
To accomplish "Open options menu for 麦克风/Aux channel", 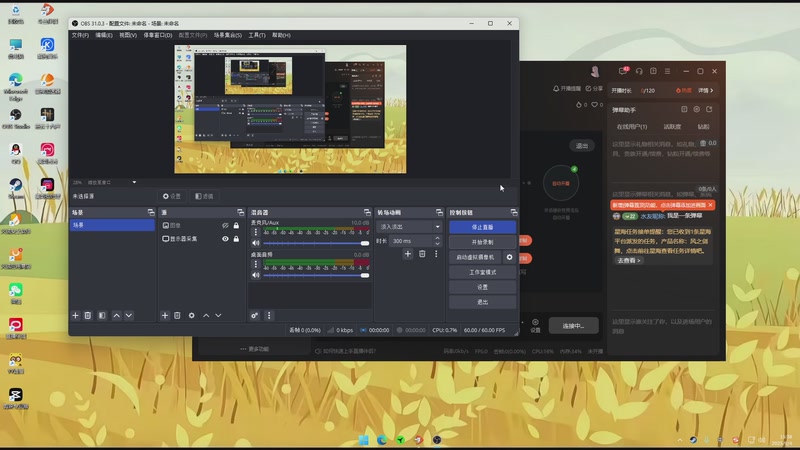I will pos(256,232).
